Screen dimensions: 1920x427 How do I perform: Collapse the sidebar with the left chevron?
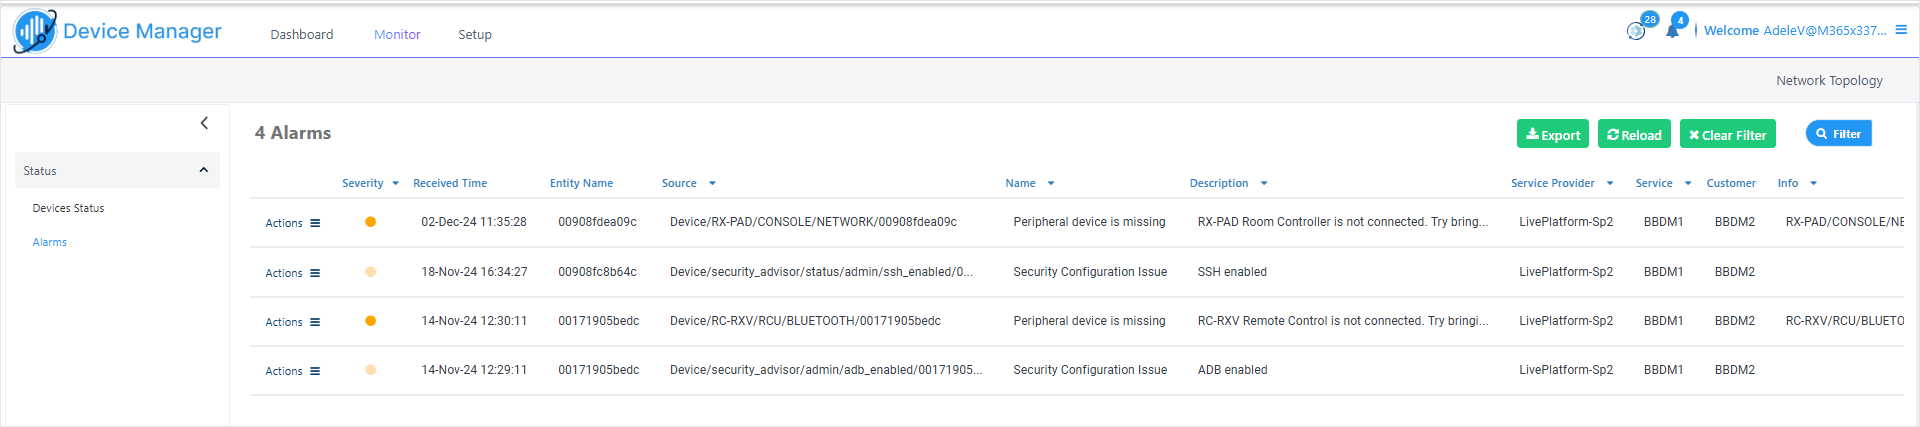click(x=204, y=123)
